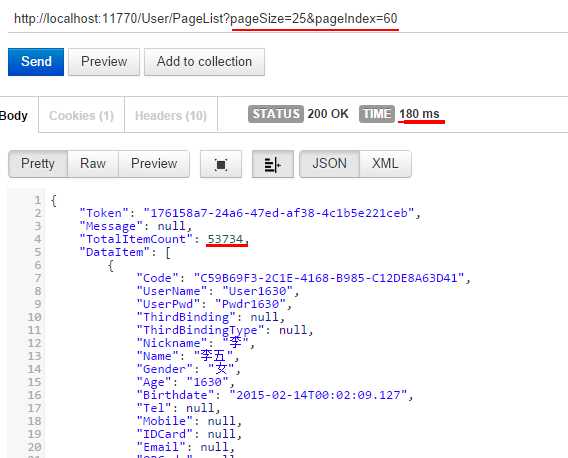The image size is (568, 458).
Task: Click the "Mobile" key
Action: [165, 421]
